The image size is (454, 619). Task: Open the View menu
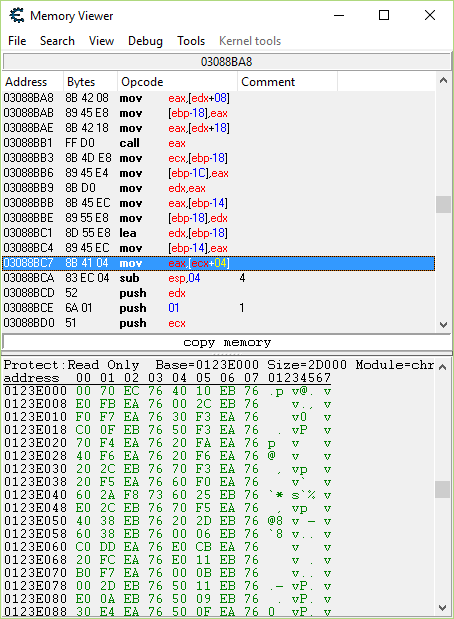(x=101, y=41)
